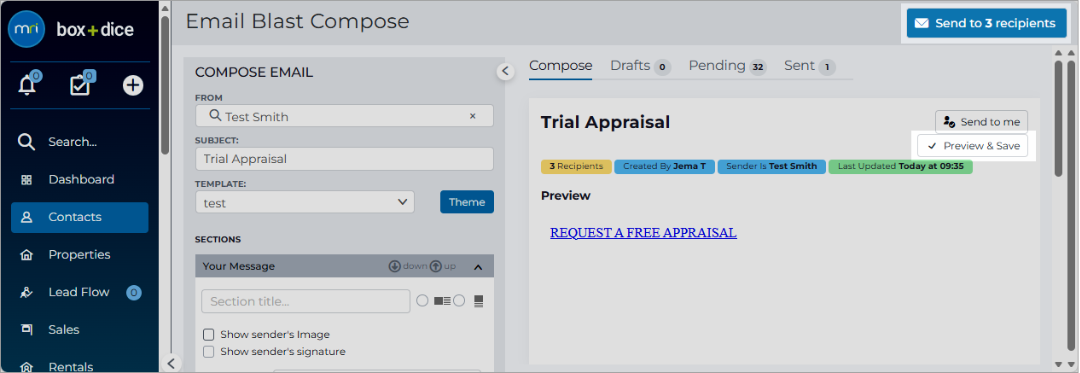Click the Sender Is Test Smith tag
1080x373 pixels.
(771, 167)
